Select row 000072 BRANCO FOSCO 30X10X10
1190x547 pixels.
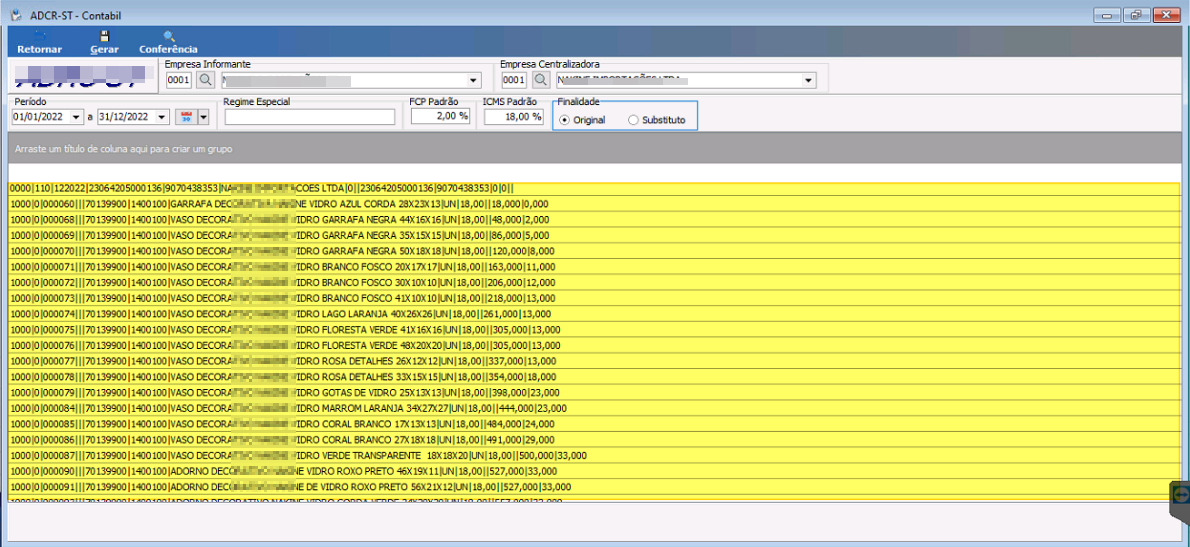click(x=593, y=282)
